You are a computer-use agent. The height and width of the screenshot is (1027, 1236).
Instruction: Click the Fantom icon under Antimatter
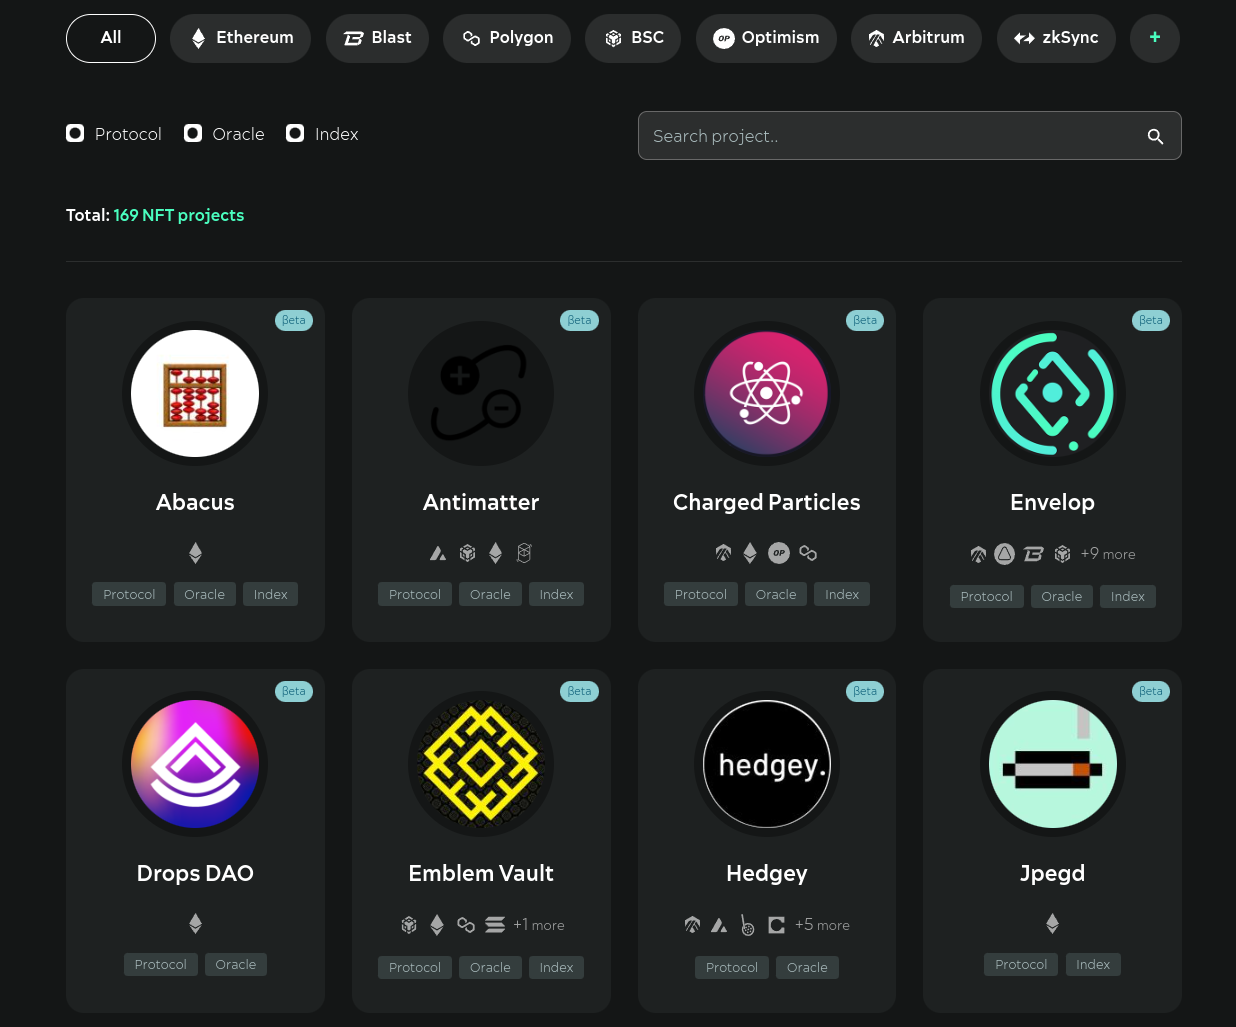coord(524,553)
